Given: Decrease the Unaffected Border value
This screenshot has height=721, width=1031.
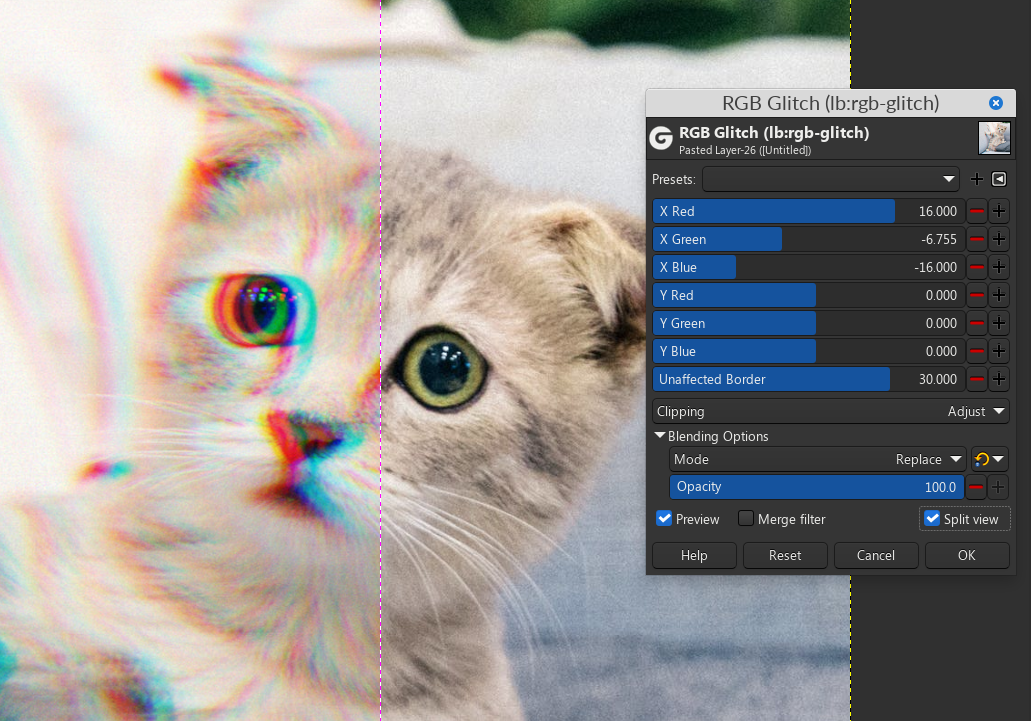Looking at the screenshot, I should [x=976, y=379].
